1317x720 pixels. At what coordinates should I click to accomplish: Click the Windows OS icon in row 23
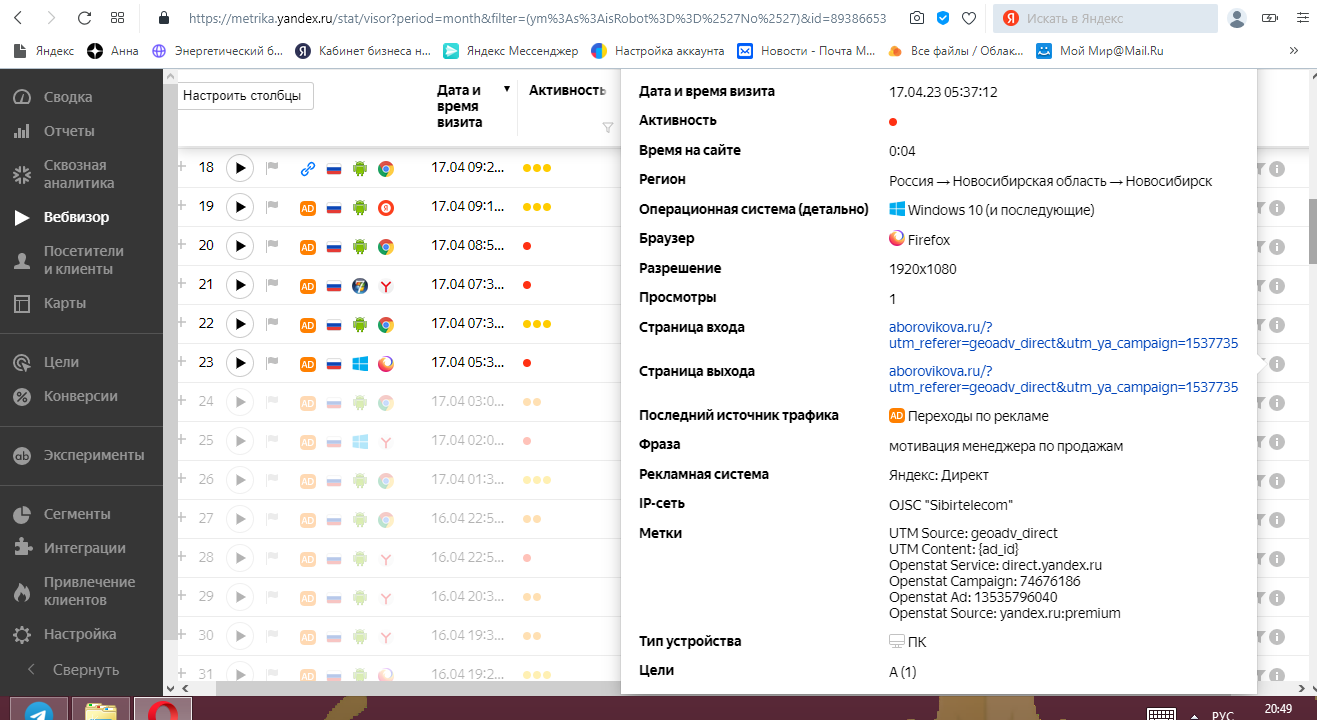360,364
